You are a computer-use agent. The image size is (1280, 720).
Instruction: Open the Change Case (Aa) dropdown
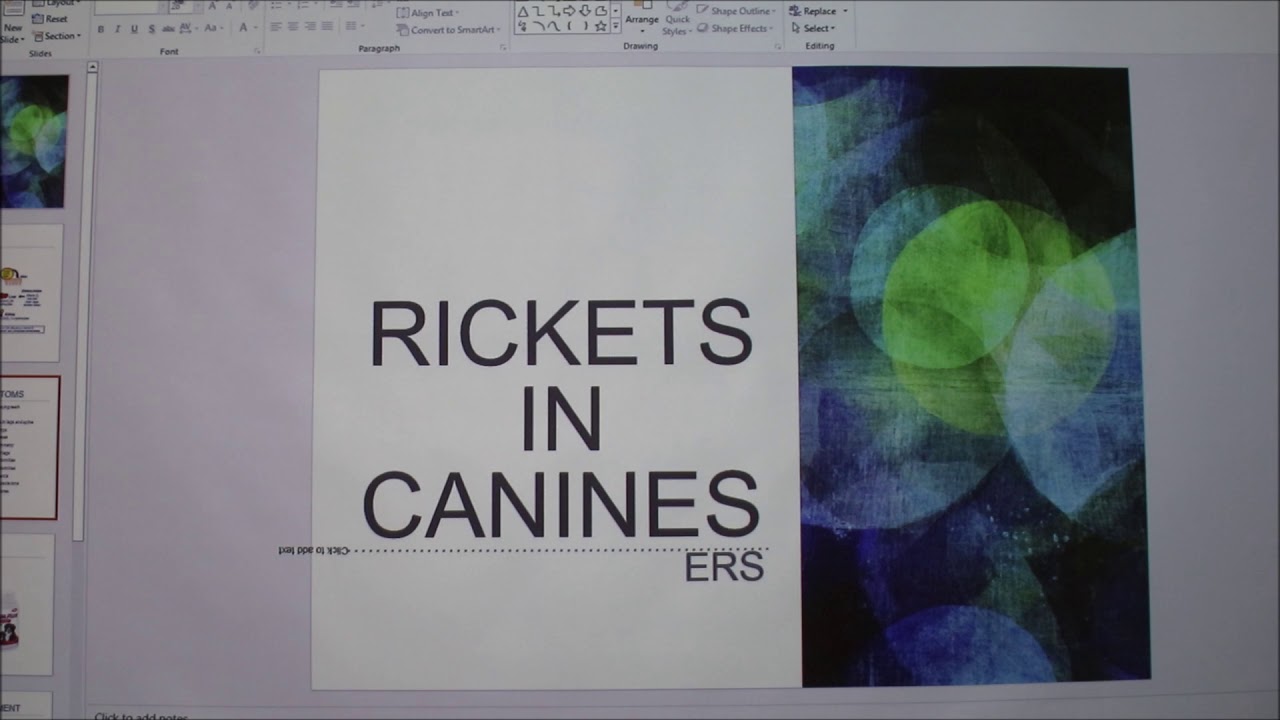point(213,28)
